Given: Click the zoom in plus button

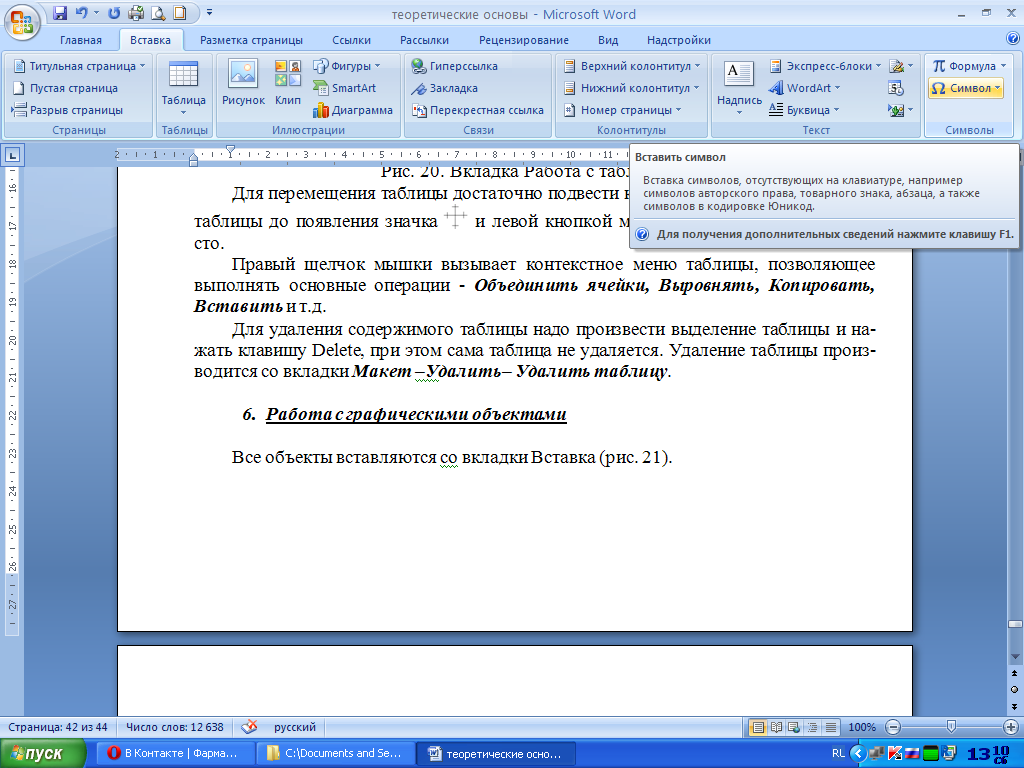Looking at the screenshot, I should click(x=1009, y=727).
